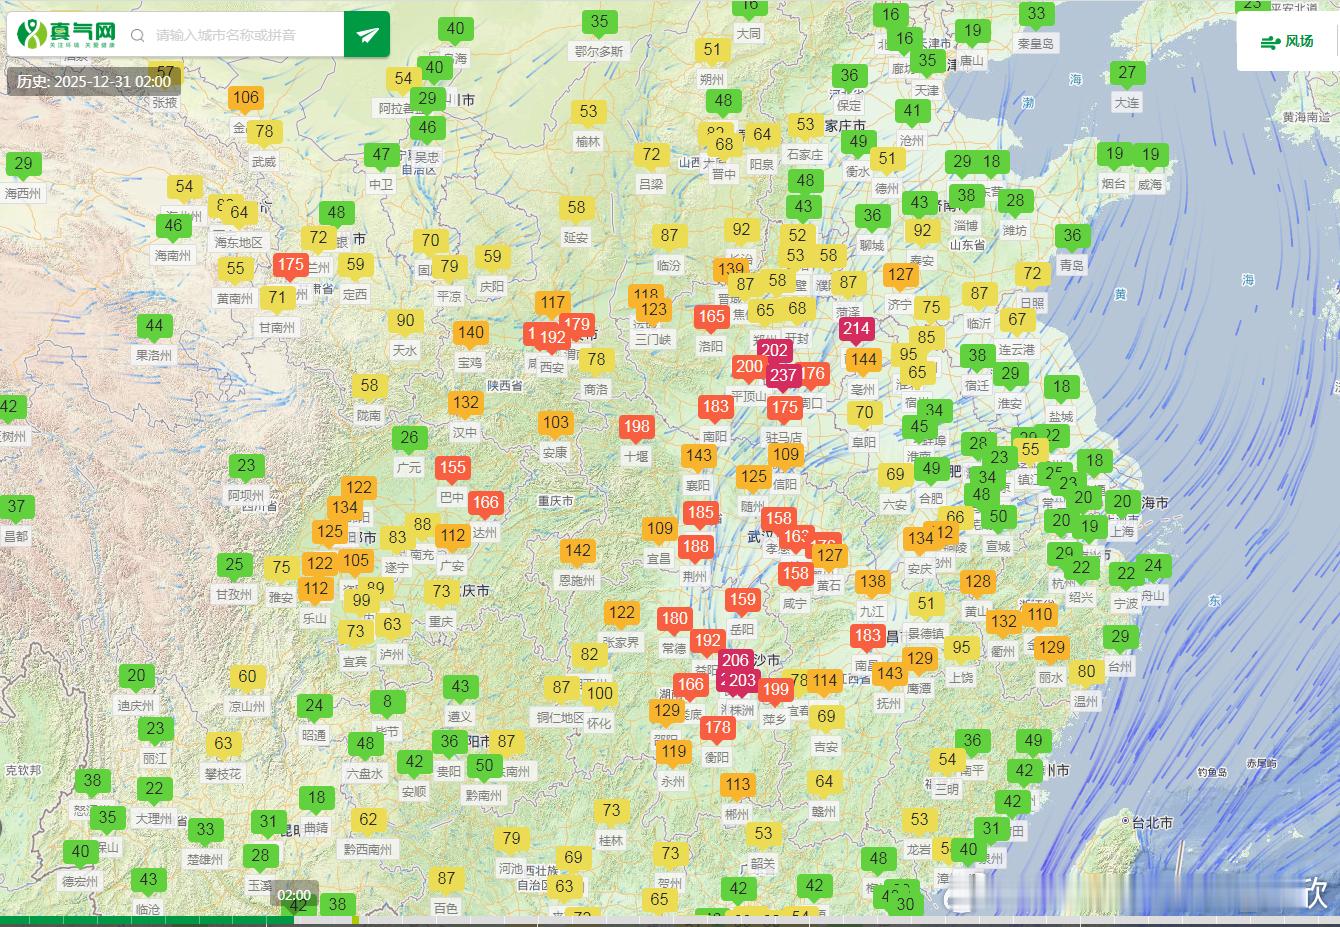Click the 29 marker above 台州
This screenshot has width=1340, height=927.
click(x=1120, y=638)
